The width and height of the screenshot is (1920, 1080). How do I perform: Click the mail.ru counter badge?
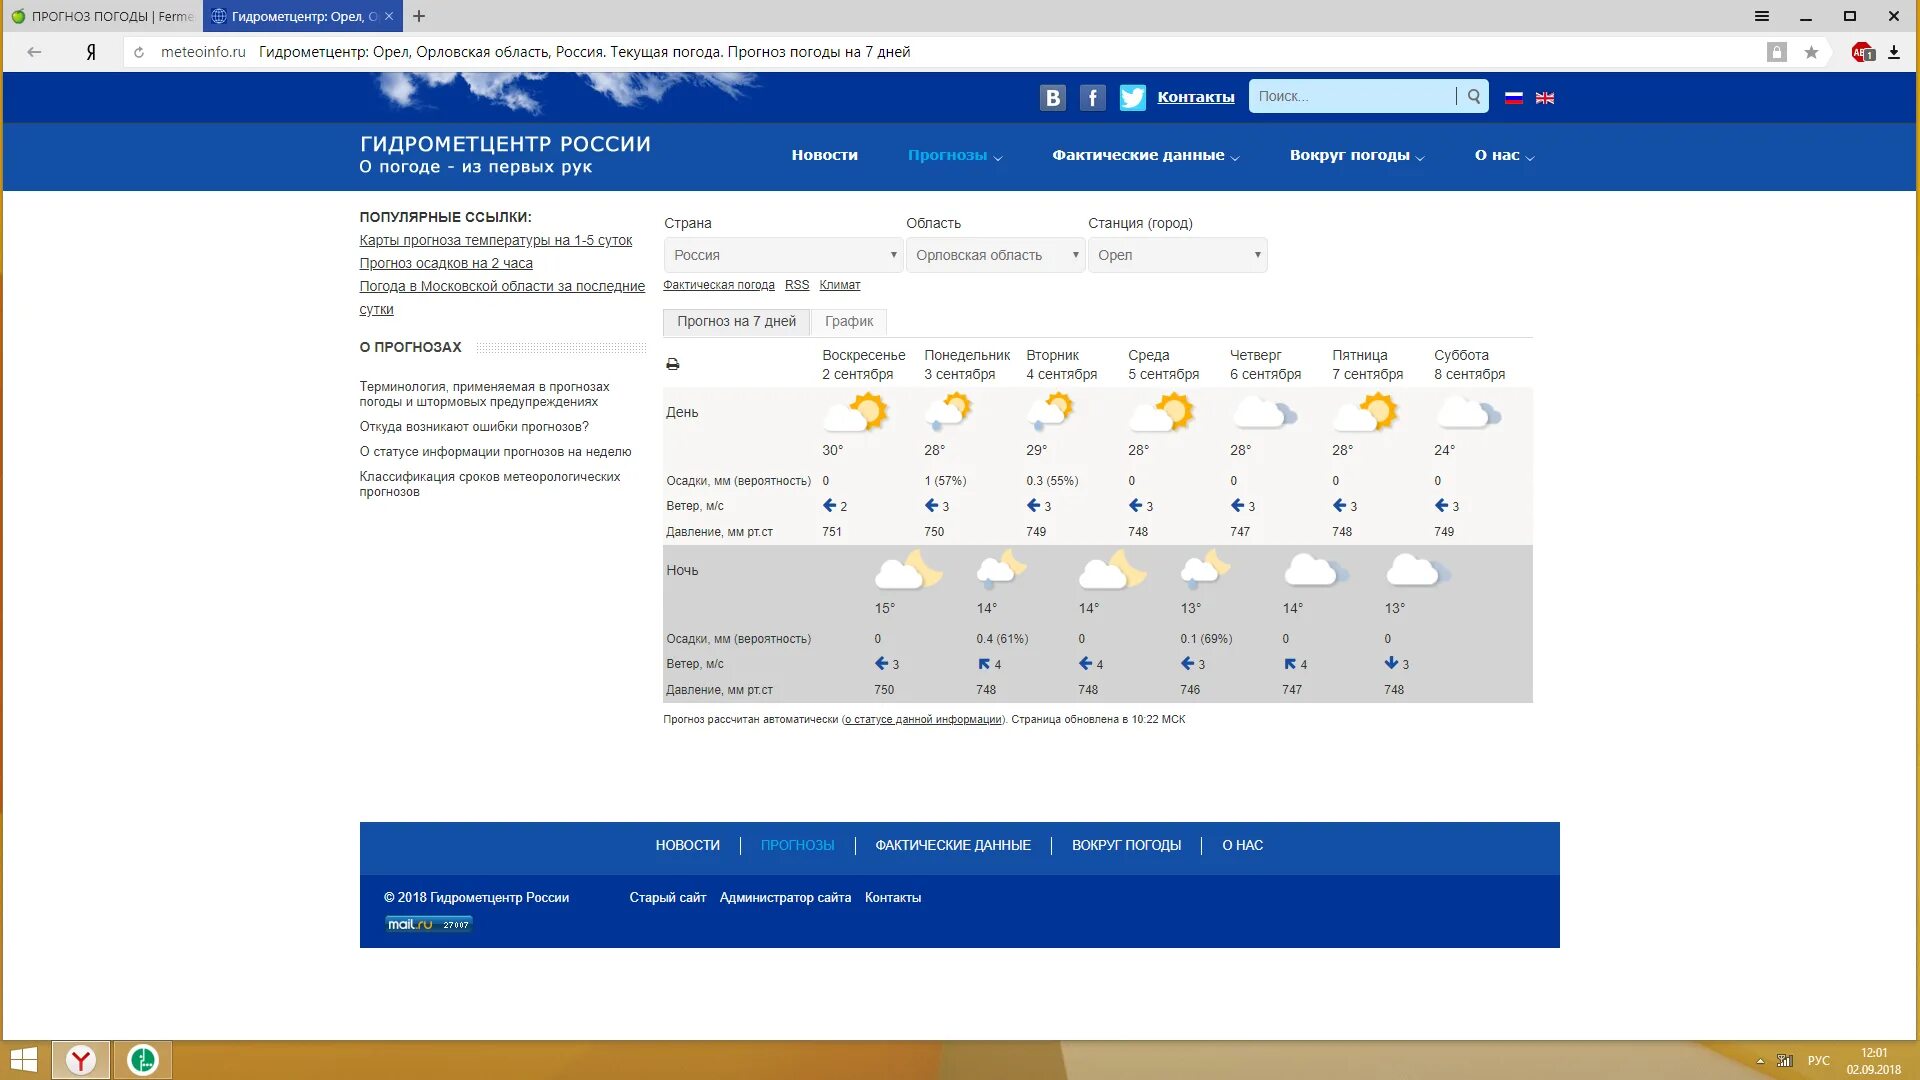[429, 924]
